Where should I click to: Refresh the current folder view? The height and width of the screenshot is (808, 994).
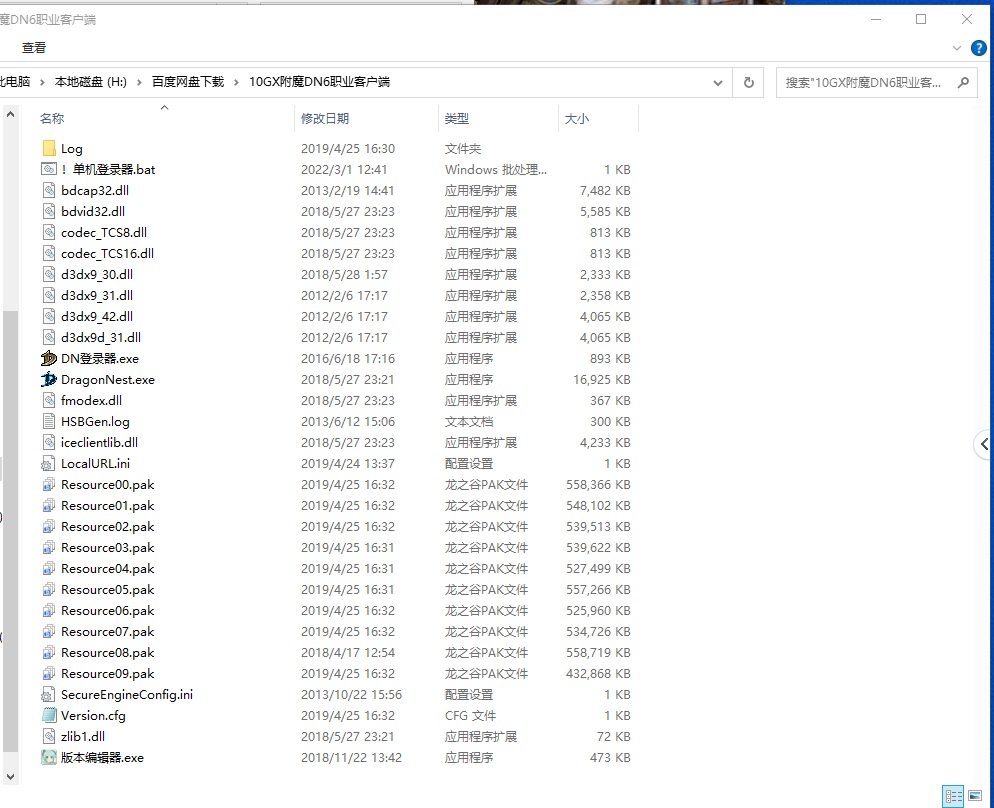tap(749, 82)
